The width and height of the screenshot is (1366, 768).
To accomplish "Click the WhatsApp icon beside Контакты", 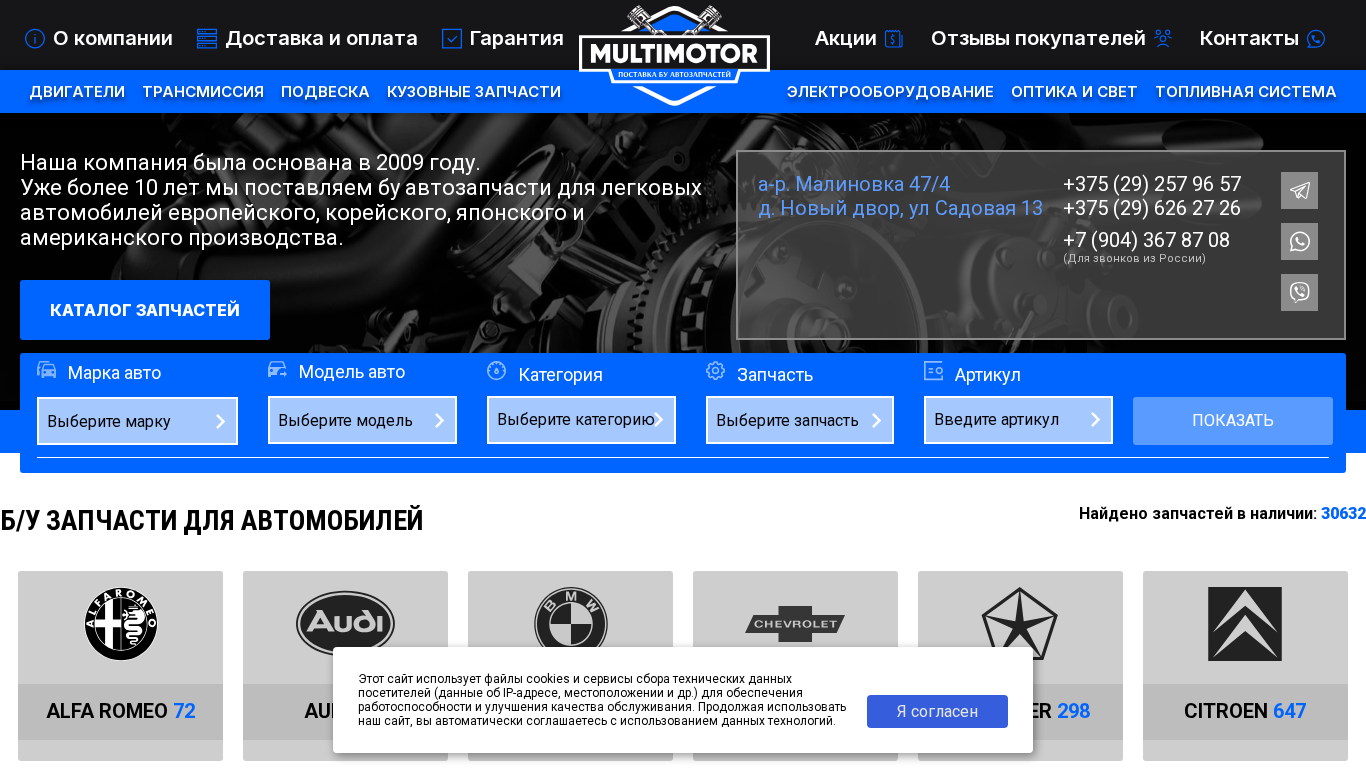I will pyautogui.click(x=1316, y=39).
